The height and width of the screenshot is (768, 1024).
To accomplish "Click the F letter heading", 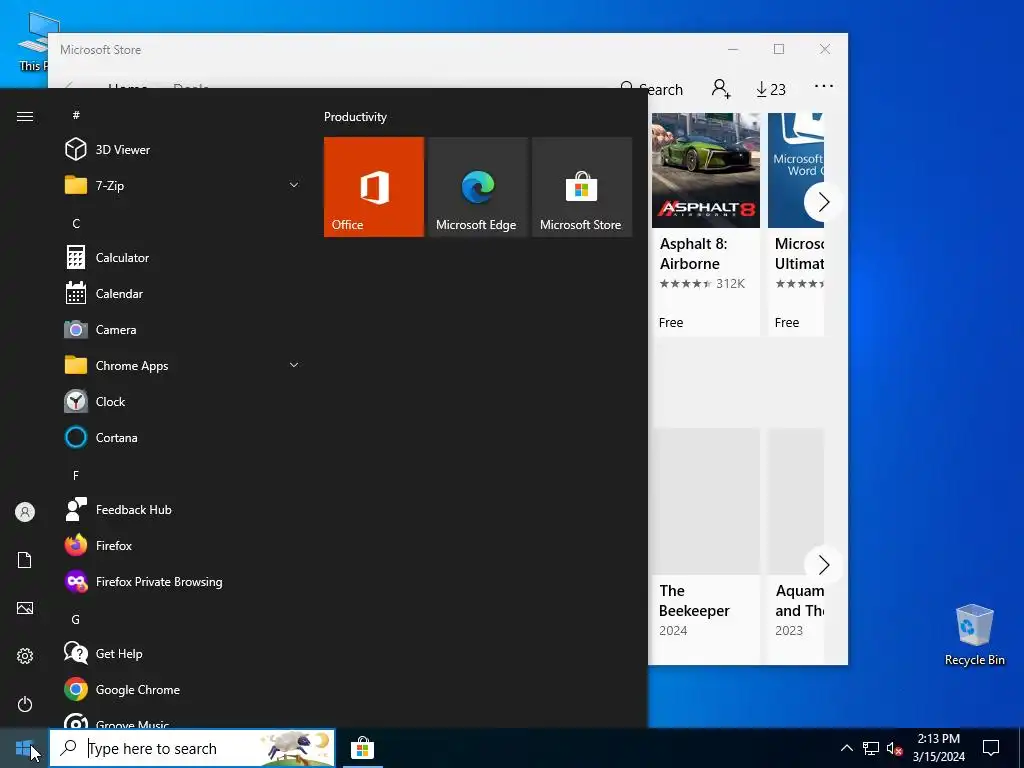I will point(76,475).
